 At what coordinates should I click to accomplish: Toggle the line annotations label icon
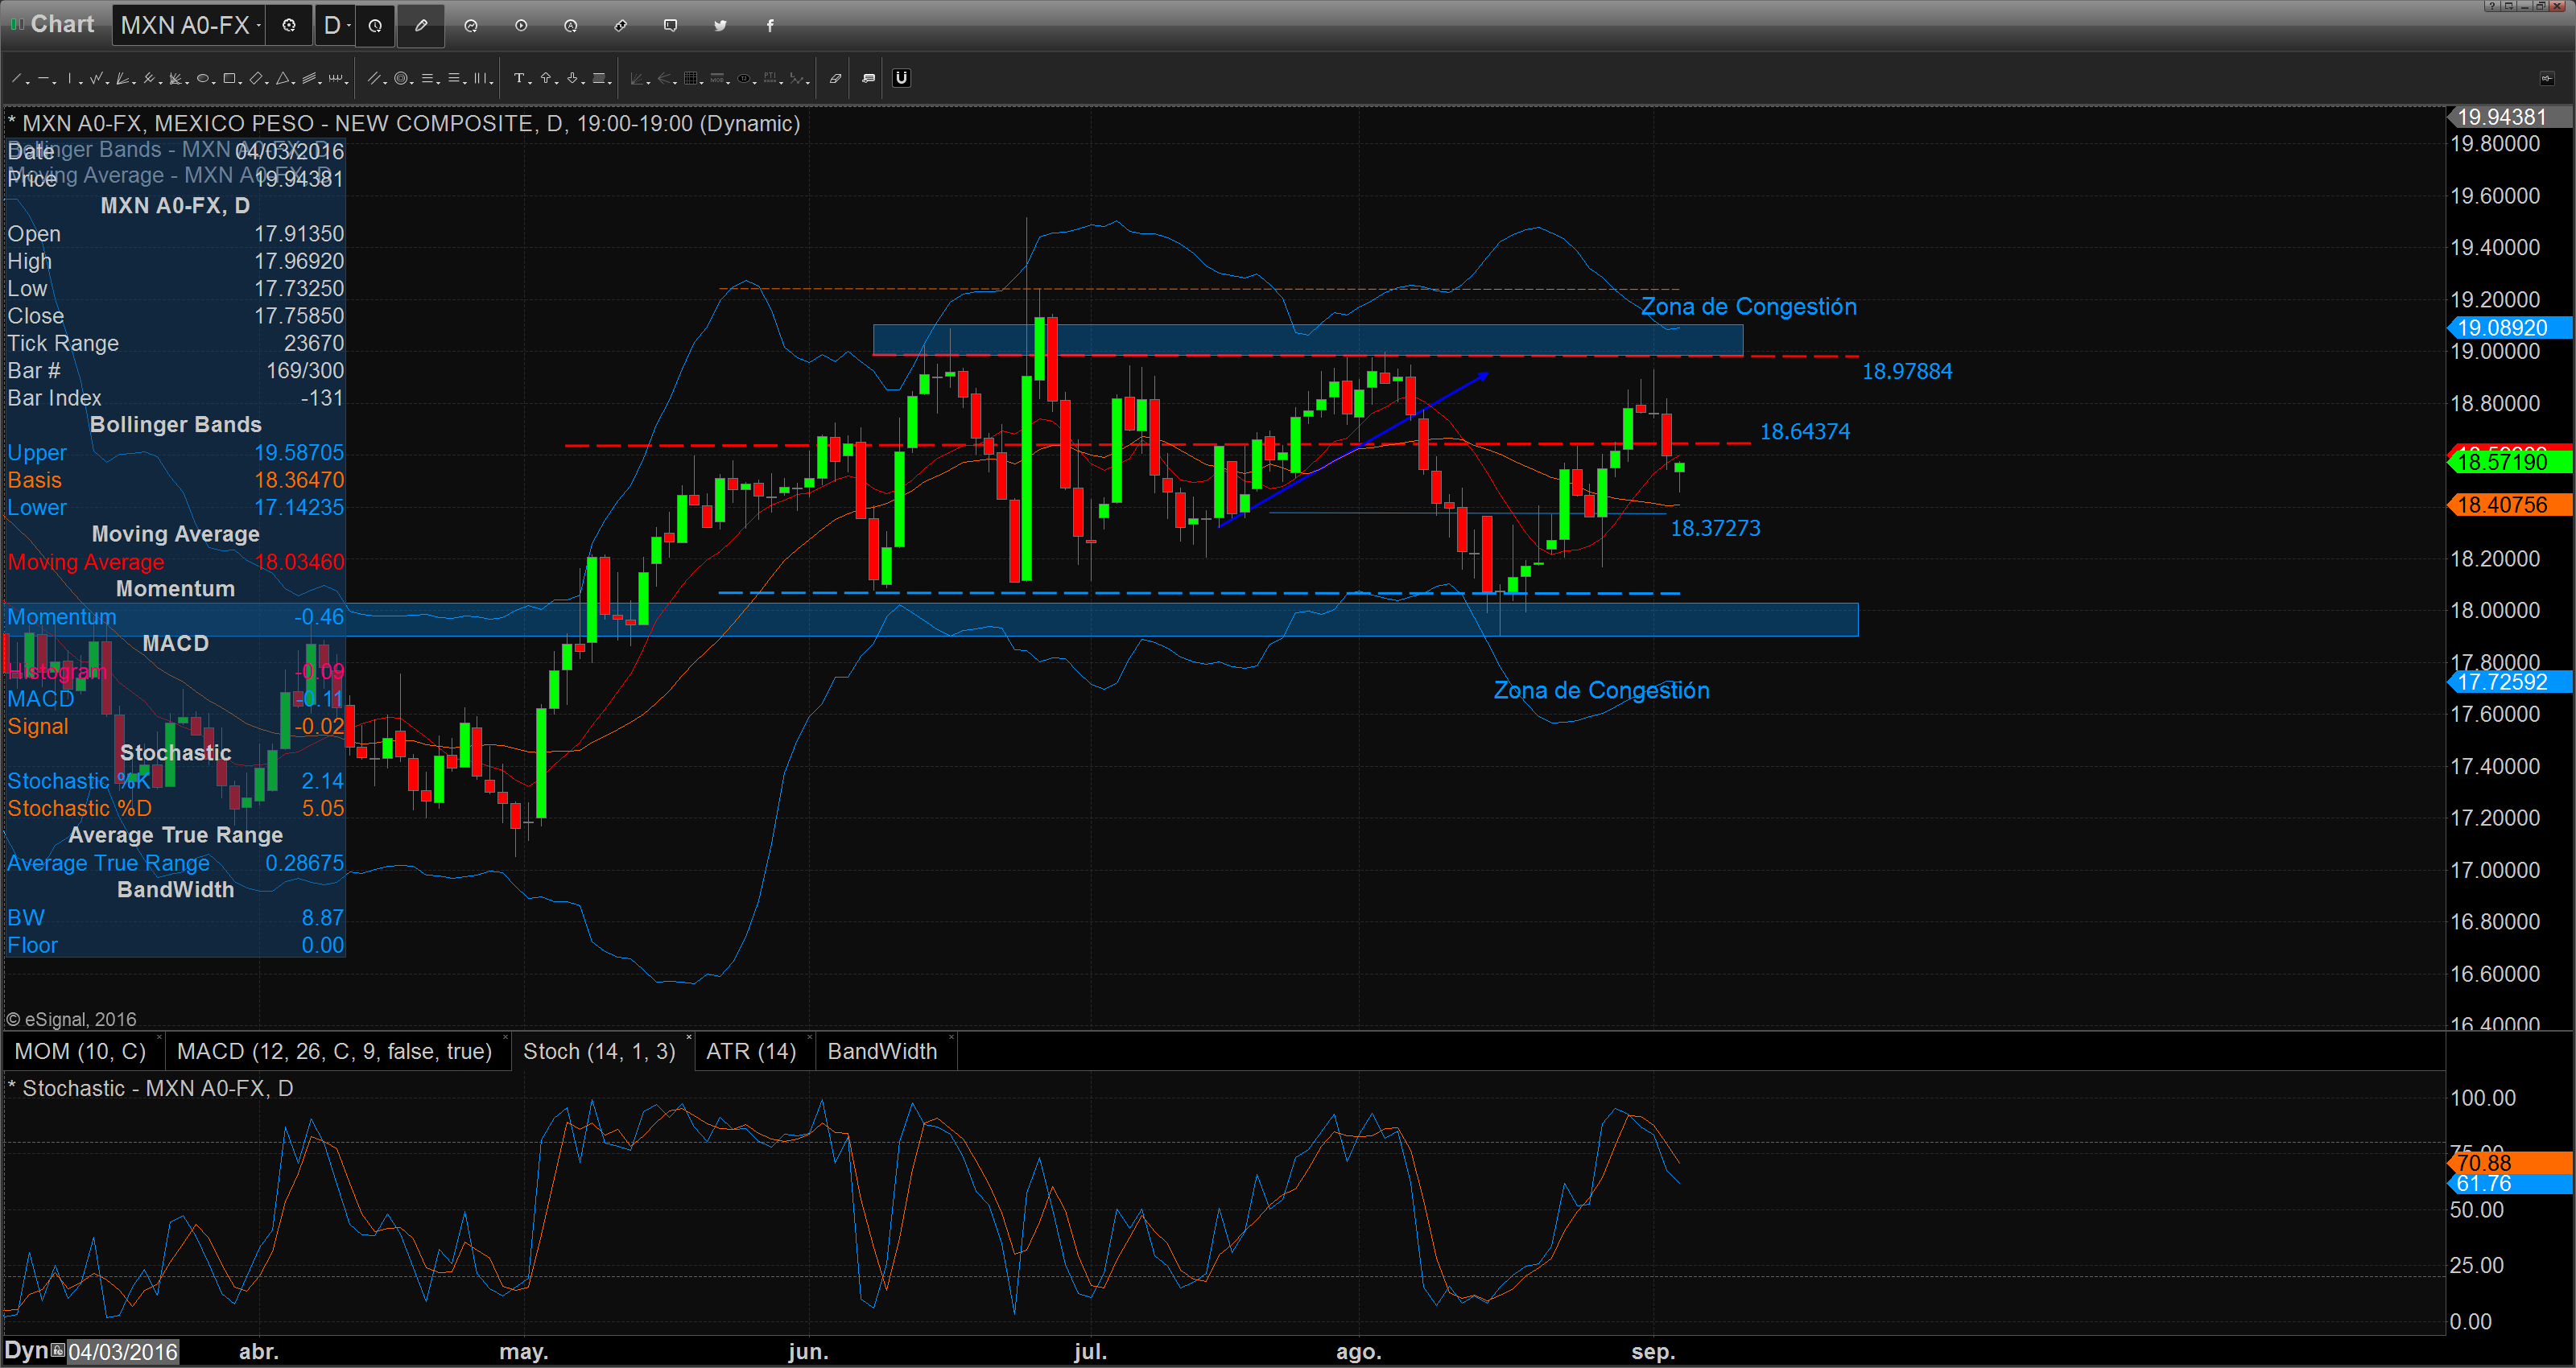pyautogui.click(x=868, y=78)
